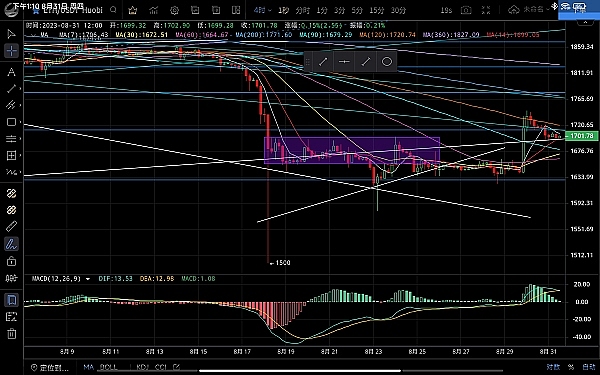600x375 pixels.
Task: Switch to the MA indicator tab
Action: coord(88,367)
